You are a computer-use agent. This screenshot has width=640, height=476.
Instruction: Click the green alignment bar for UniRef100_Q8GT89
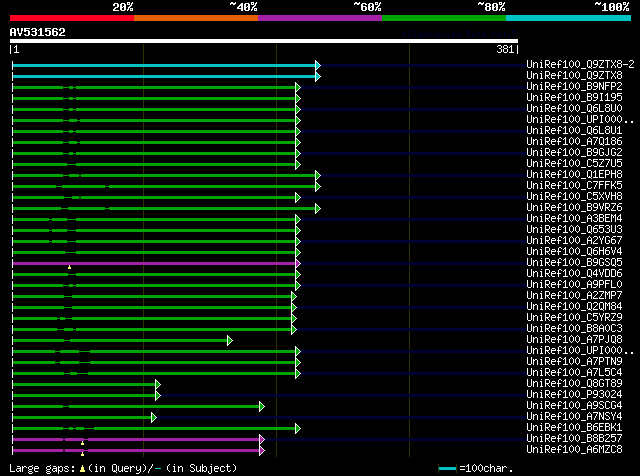click(x=84, y=385)
